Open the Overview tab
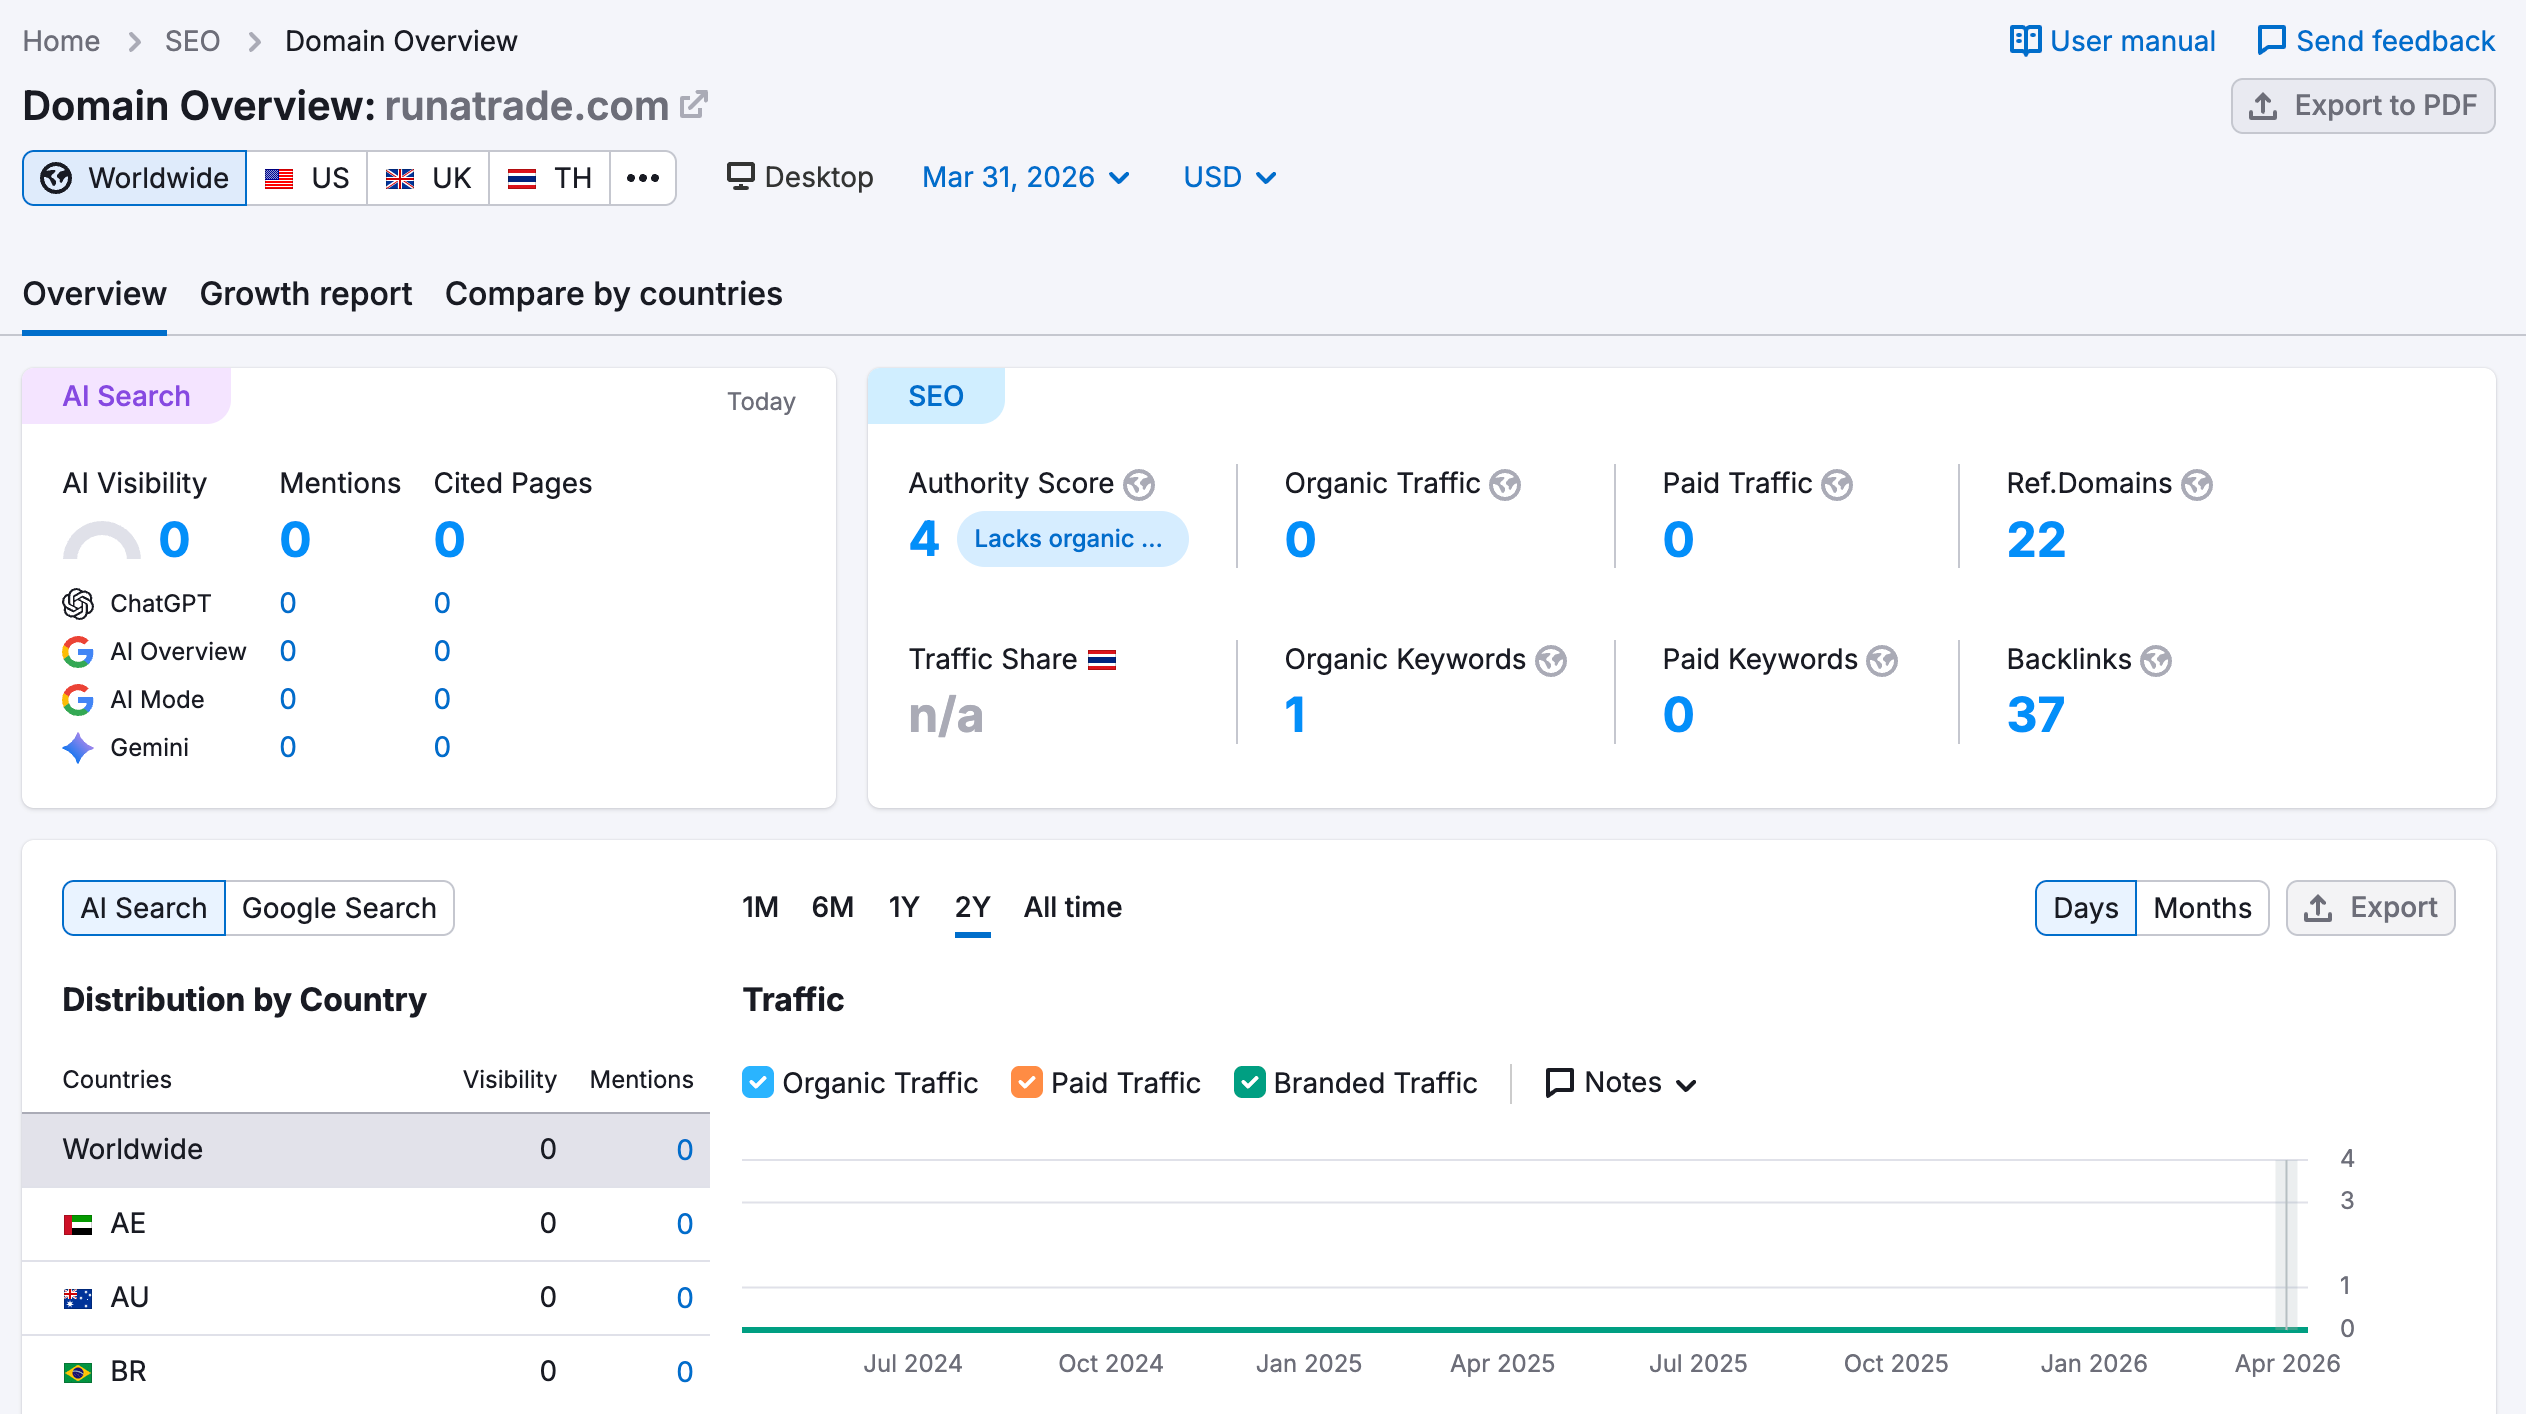The width and height of the screenshot is (2526, 1414). (x=95, y=294)
